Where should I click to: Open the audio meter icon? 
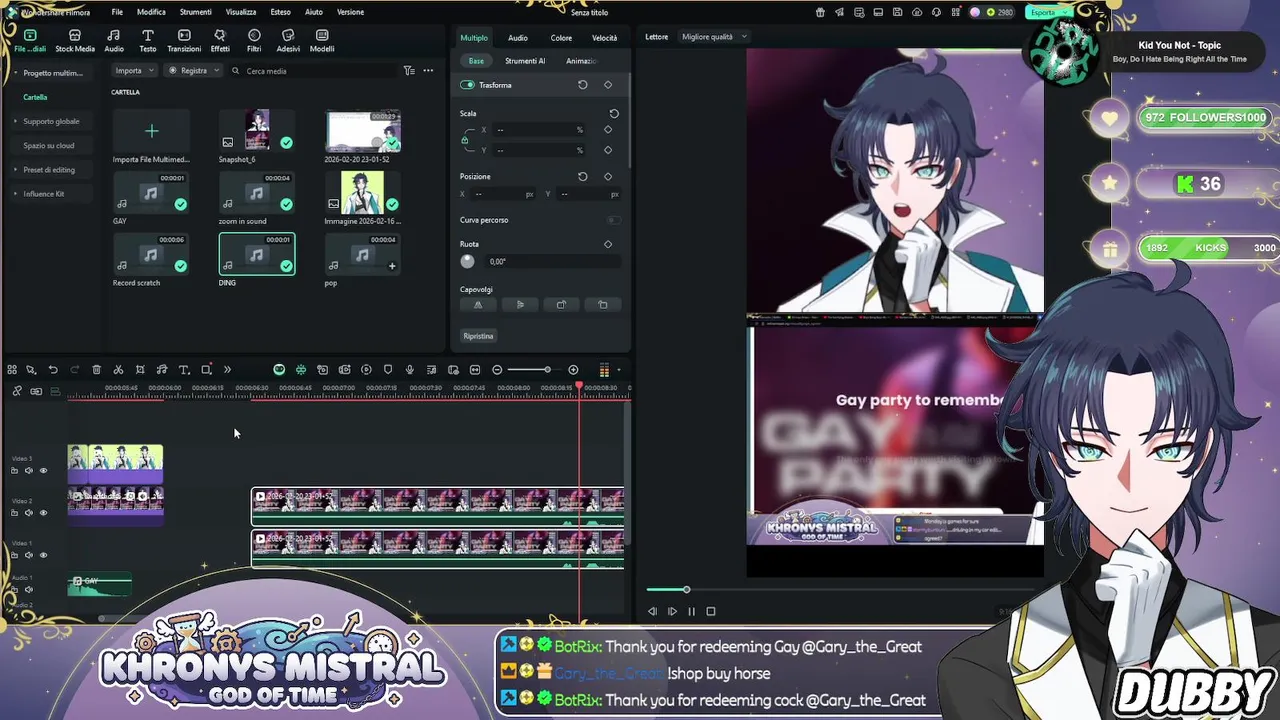604,370
